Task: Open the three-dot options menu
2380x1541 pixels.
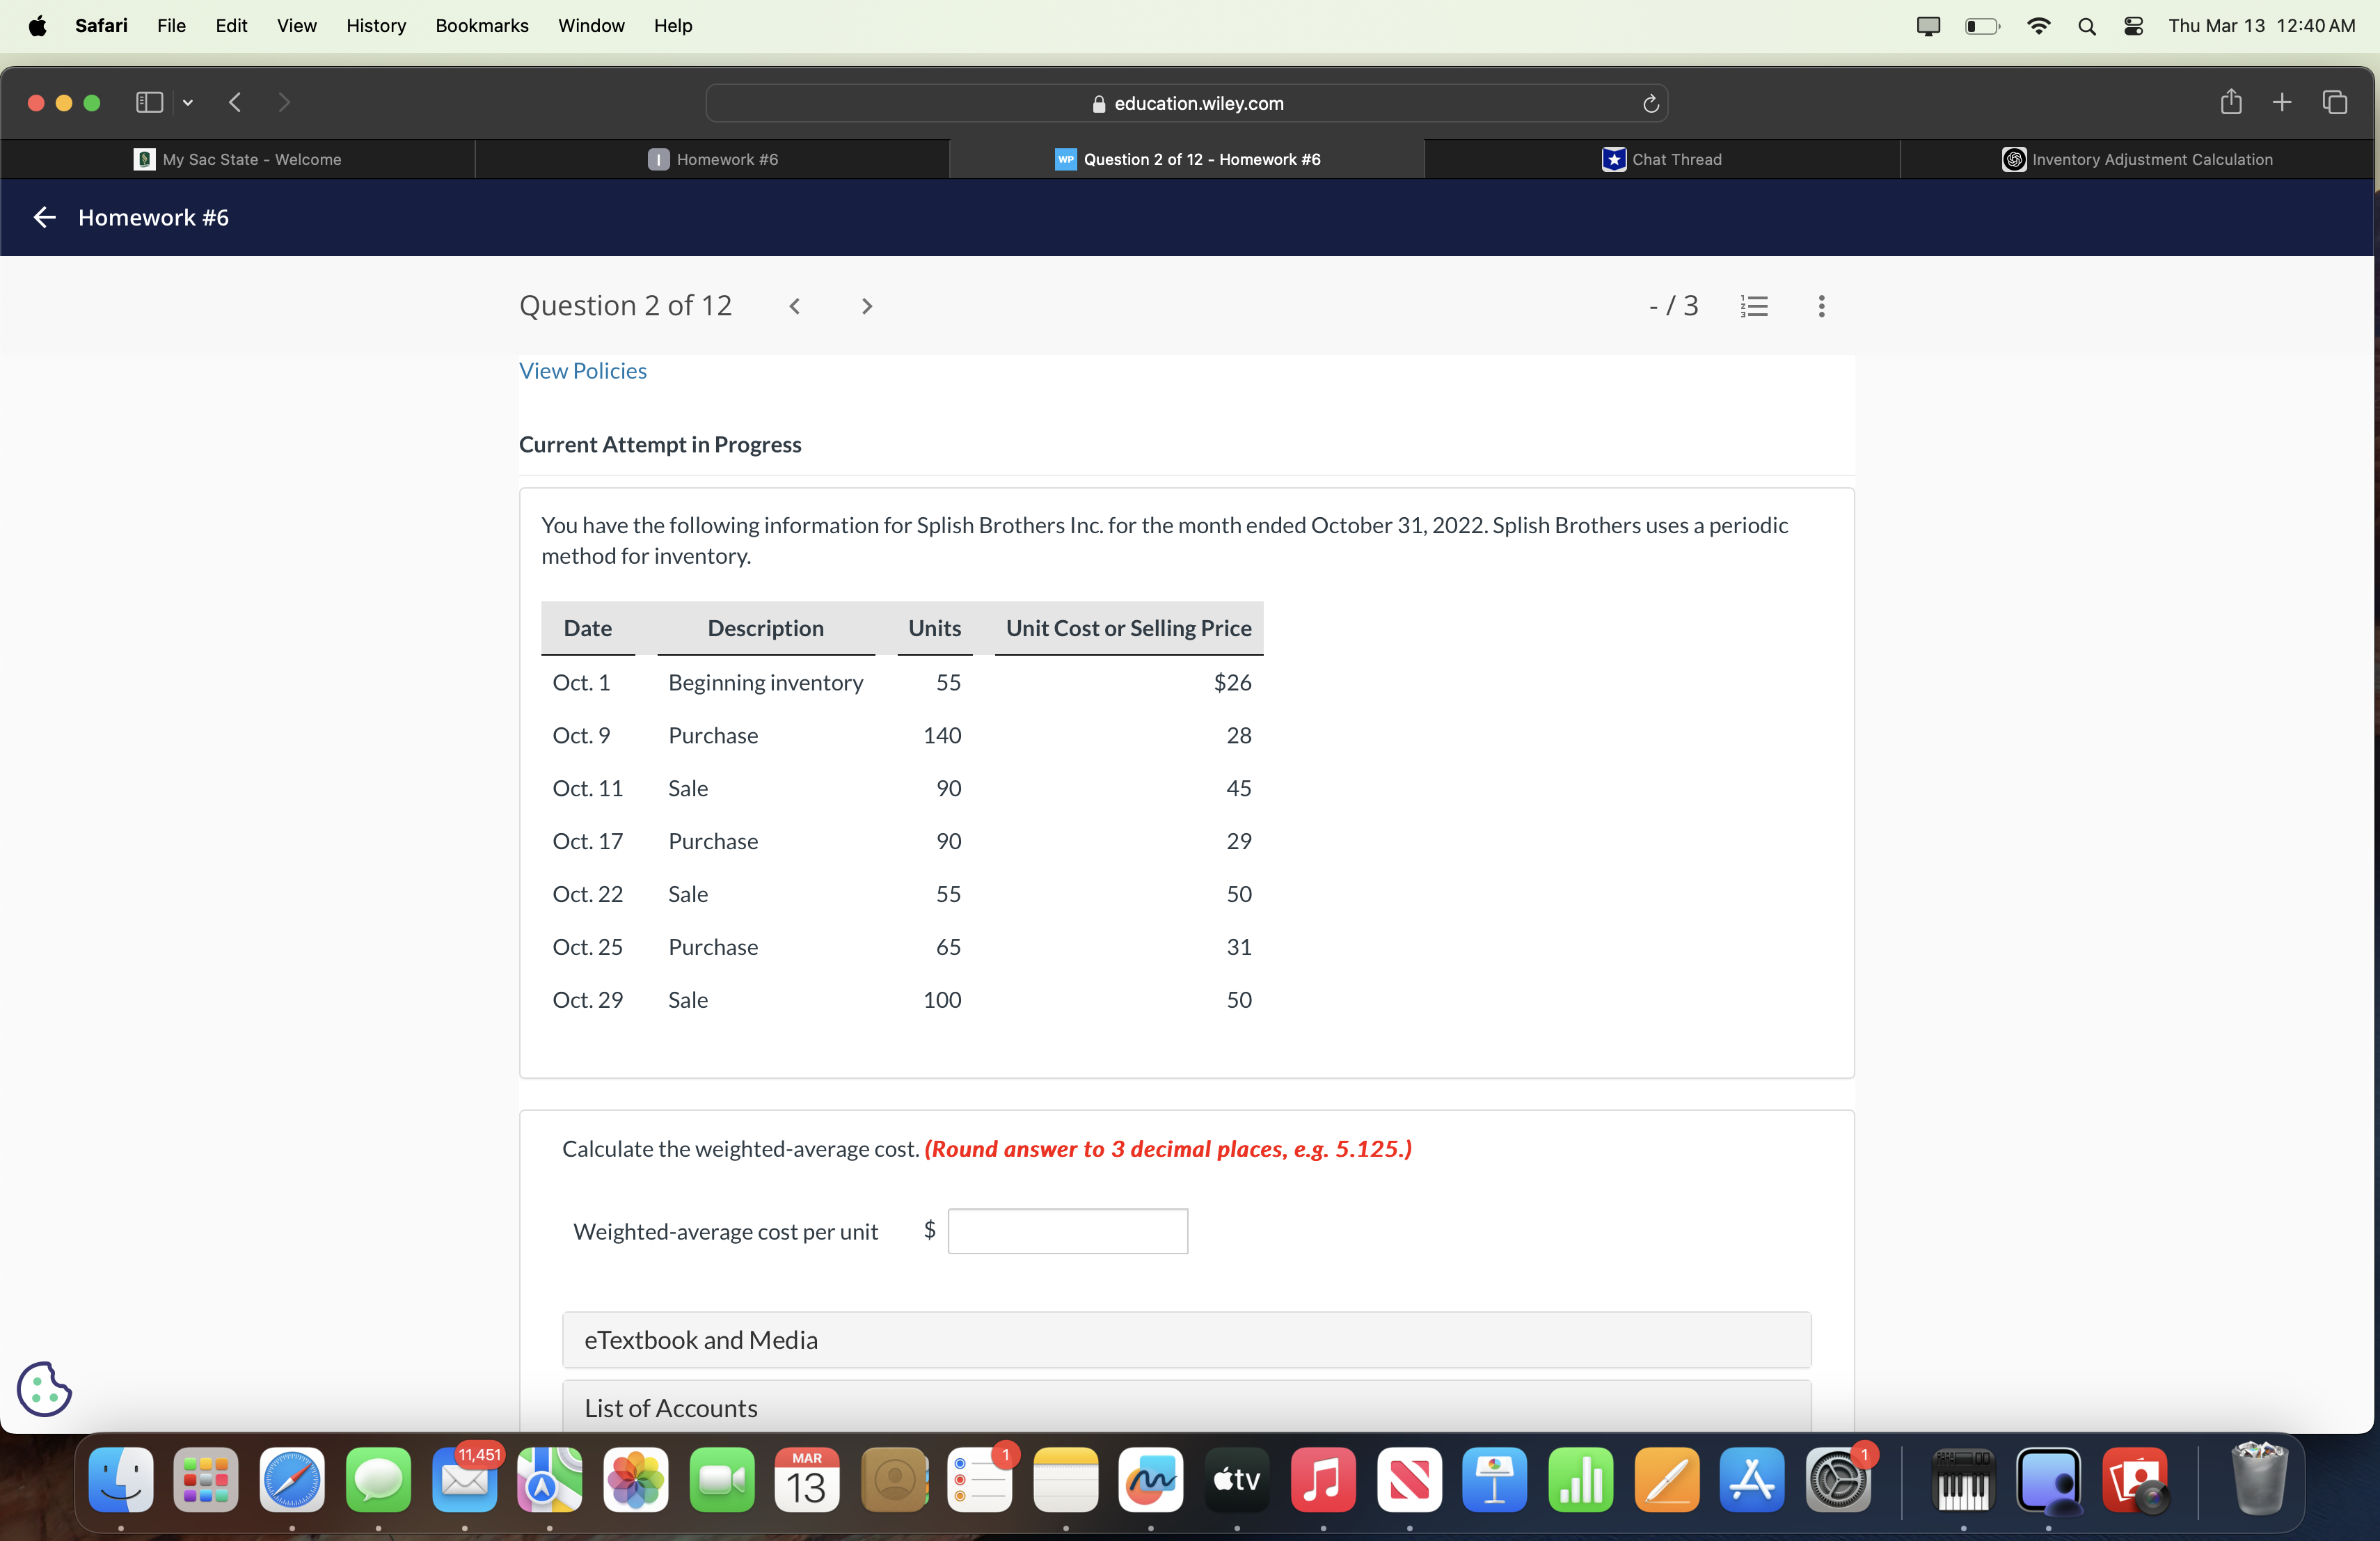Action: [1821, 306]
